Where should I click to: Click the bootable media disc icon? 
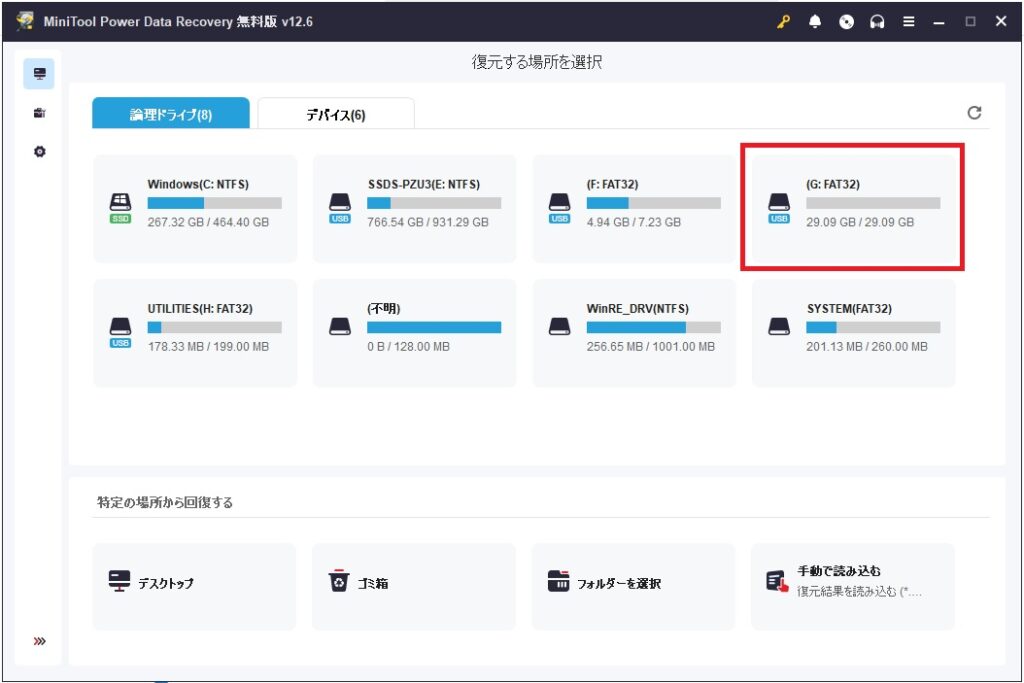tap(846, 22)
